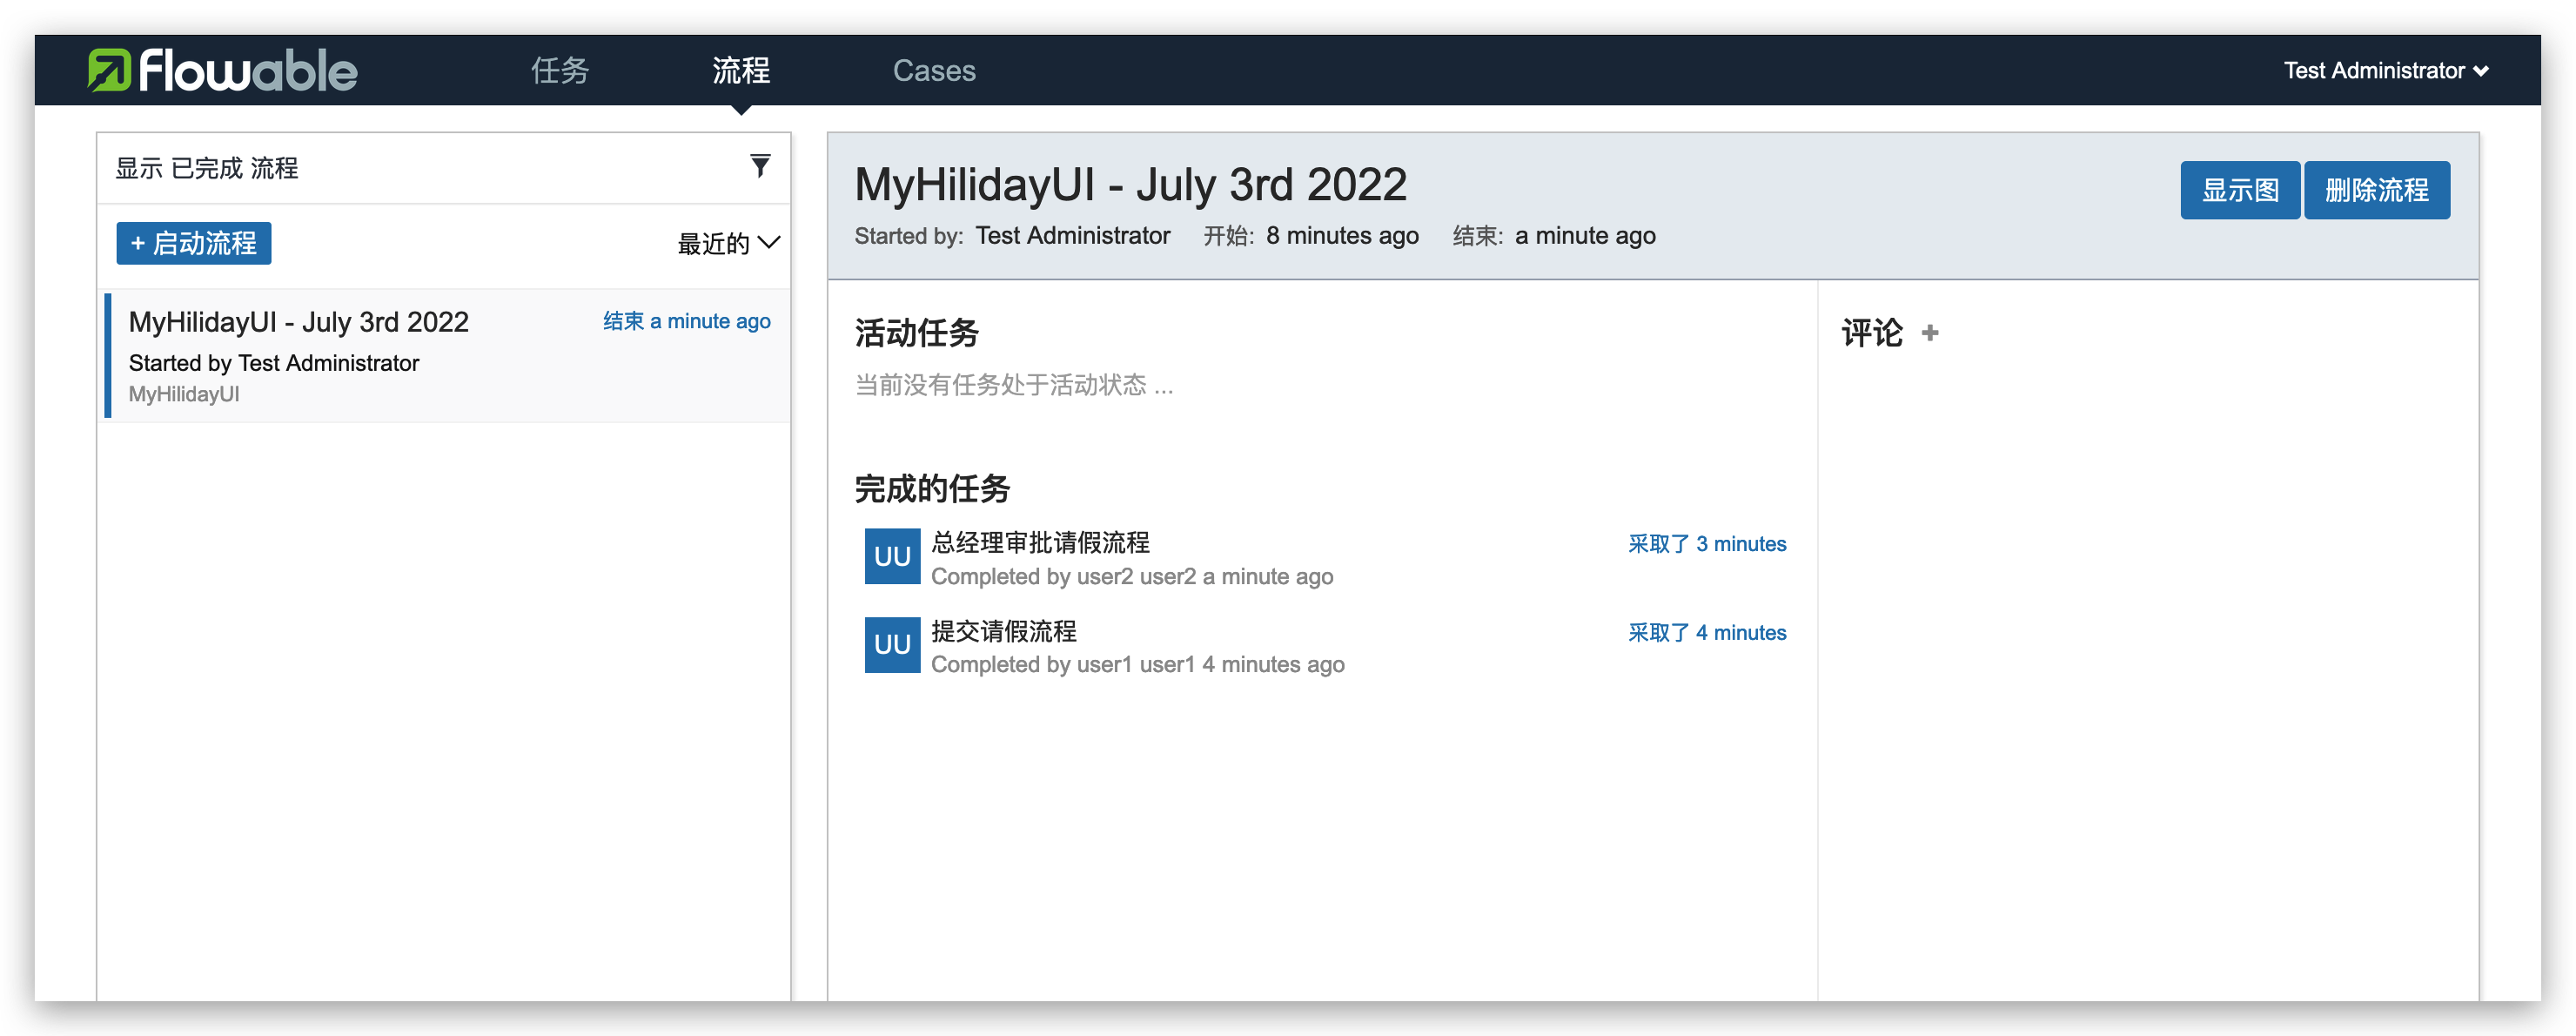2576x1036 pixels.
Task: Click the 采取了 4 minutes duration link
Action: (1706, 632)
